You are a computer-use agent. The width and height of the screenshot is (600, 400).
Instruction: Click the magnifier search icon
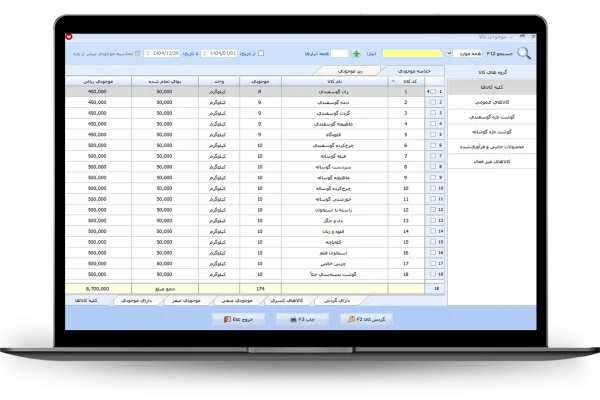(x=524, y=54)
